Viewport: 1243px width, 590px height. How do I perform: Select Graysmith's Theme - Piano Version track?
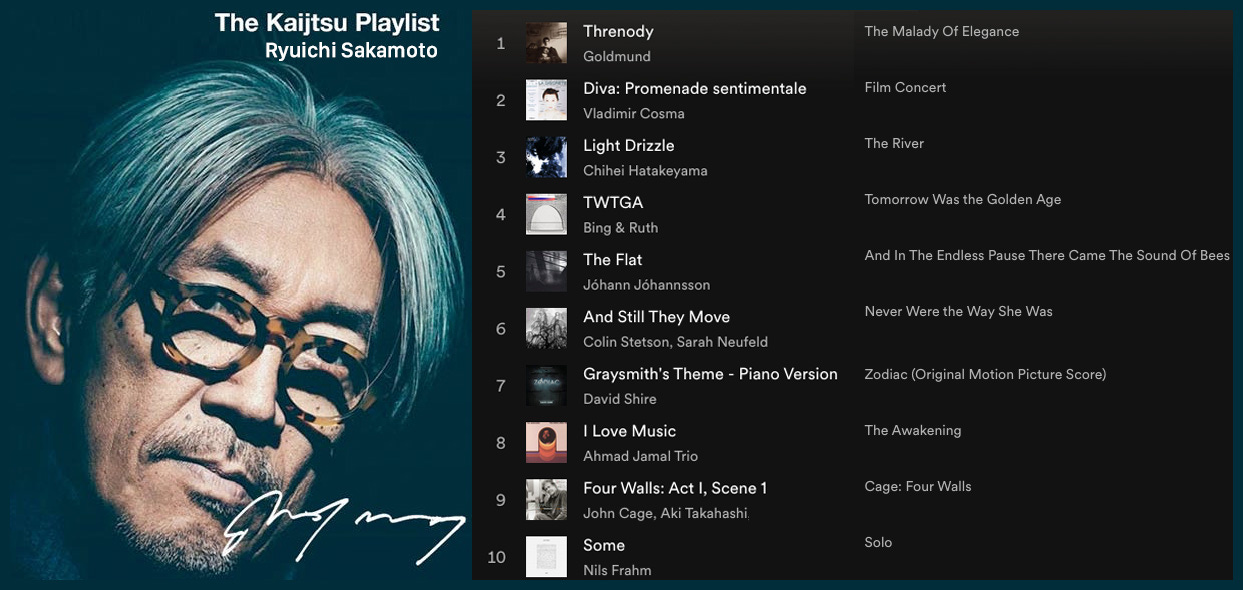710,374
